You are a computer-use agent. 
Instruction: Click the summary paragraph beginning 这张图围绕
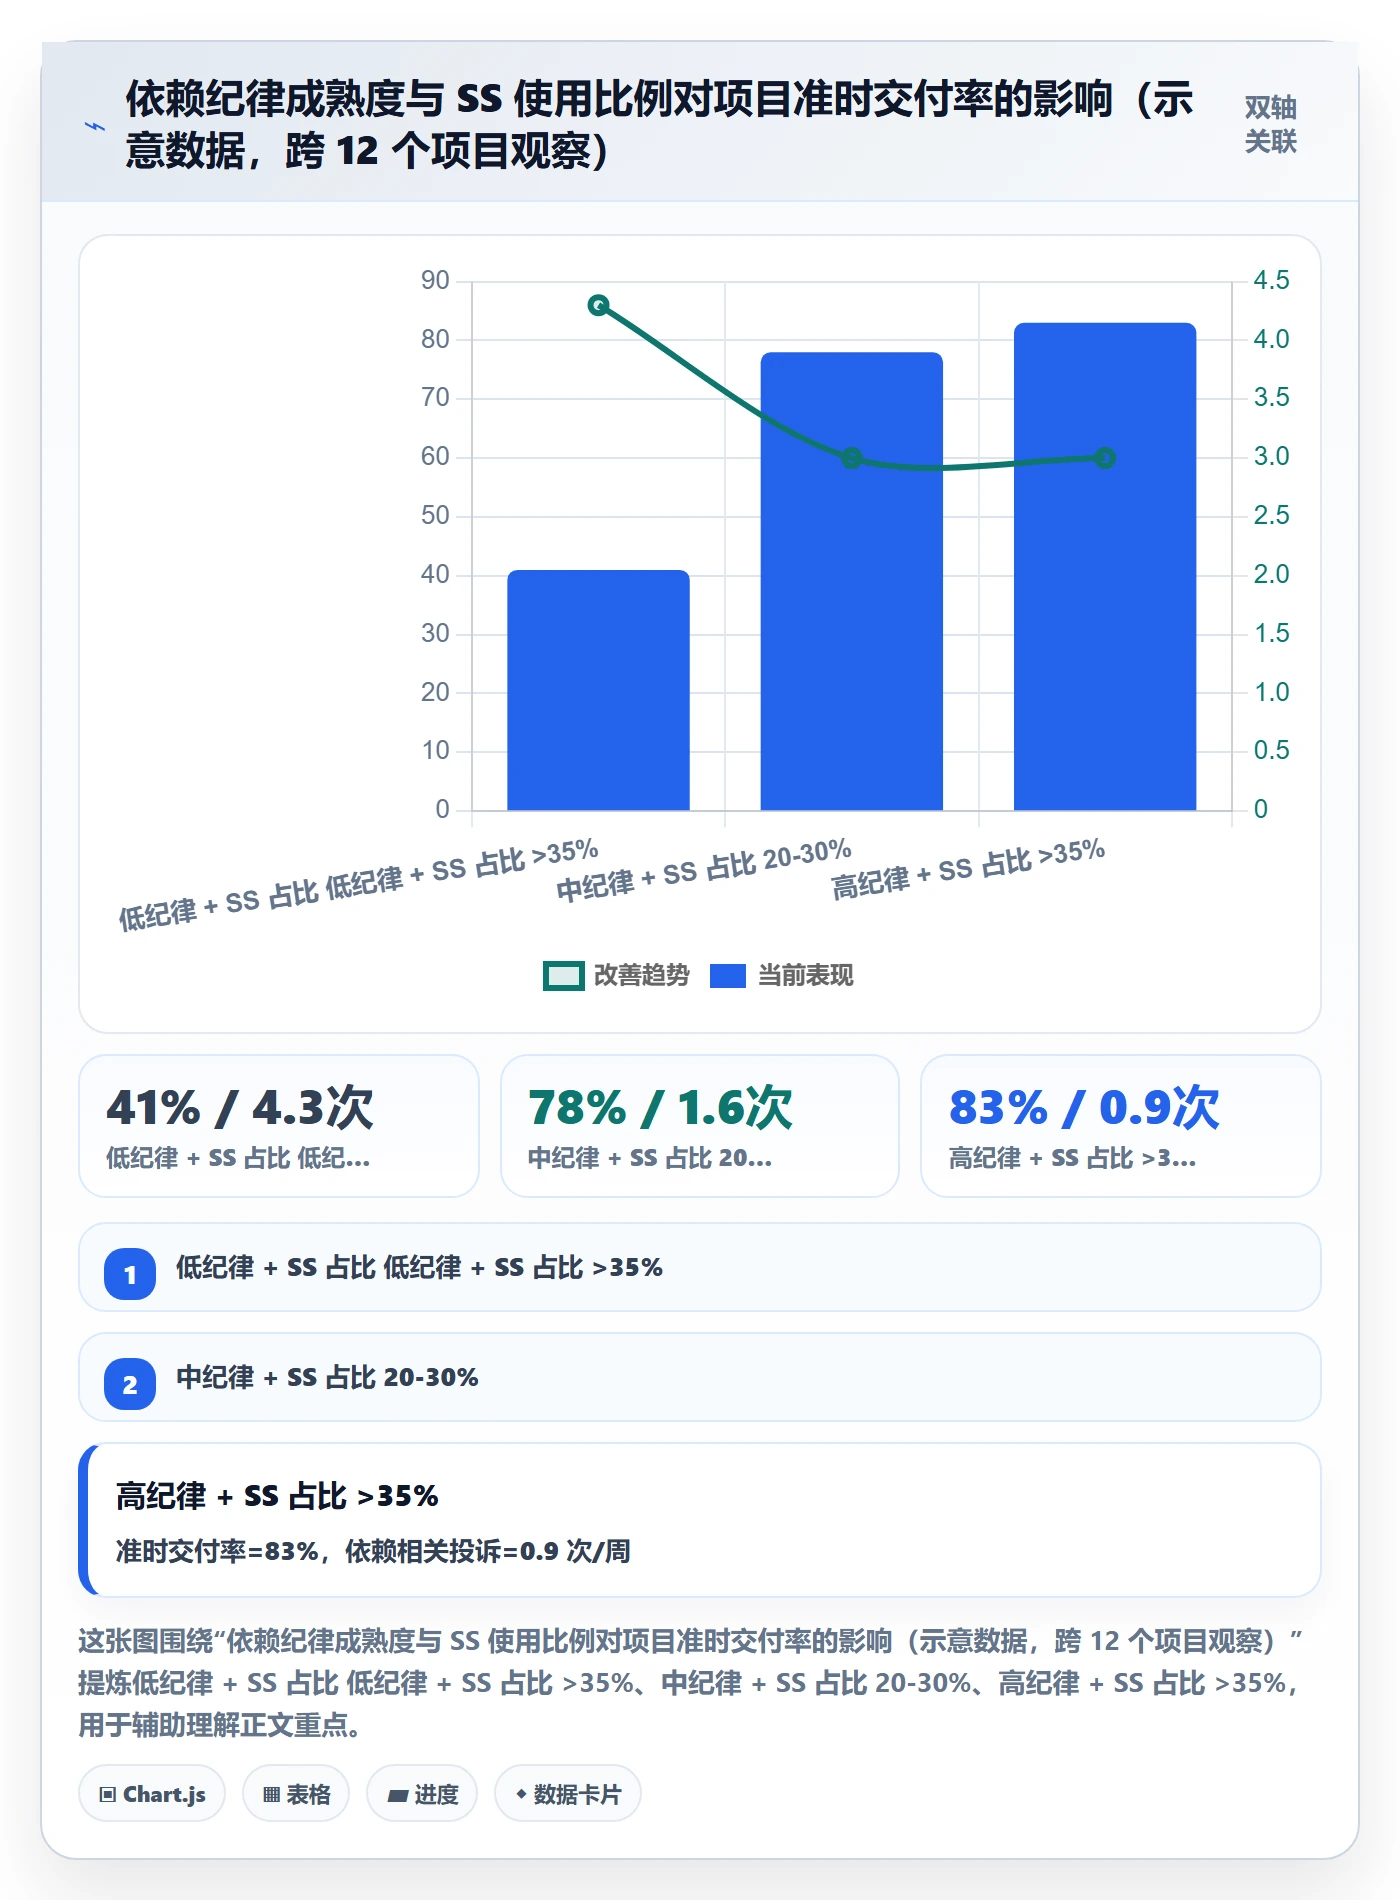click(x=692, y=1683)
